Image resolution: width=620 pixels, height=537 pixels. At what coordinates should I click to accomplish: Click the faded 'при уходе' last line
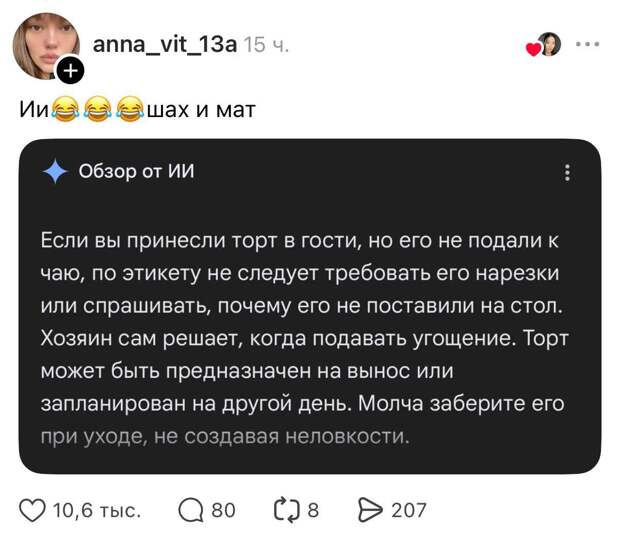(224, 436)
